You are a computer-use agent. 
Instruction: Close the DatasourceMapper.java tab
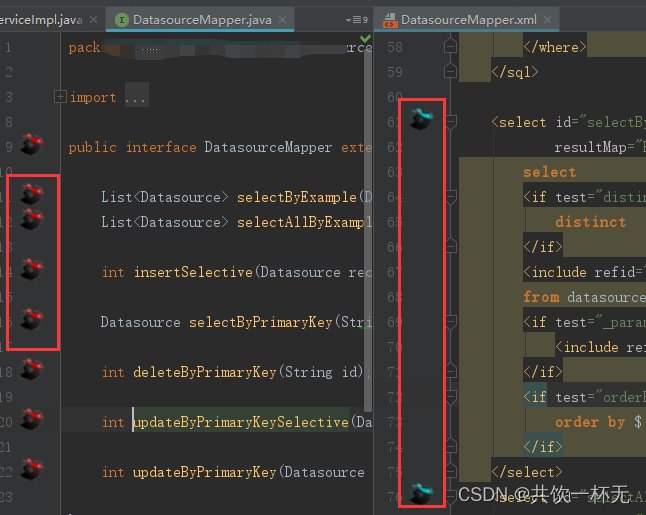pos(283,19)
